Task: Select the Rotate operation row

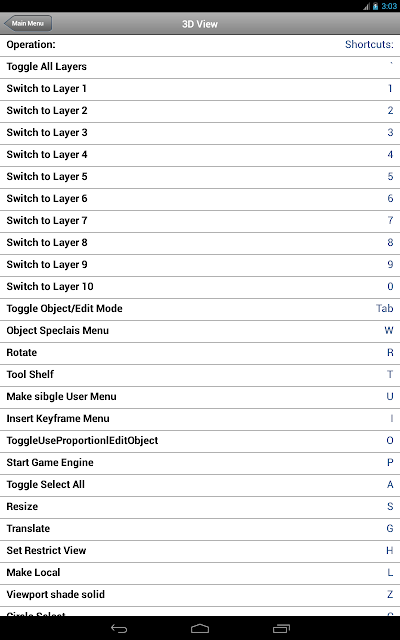Action: click(x=200, y=353)
